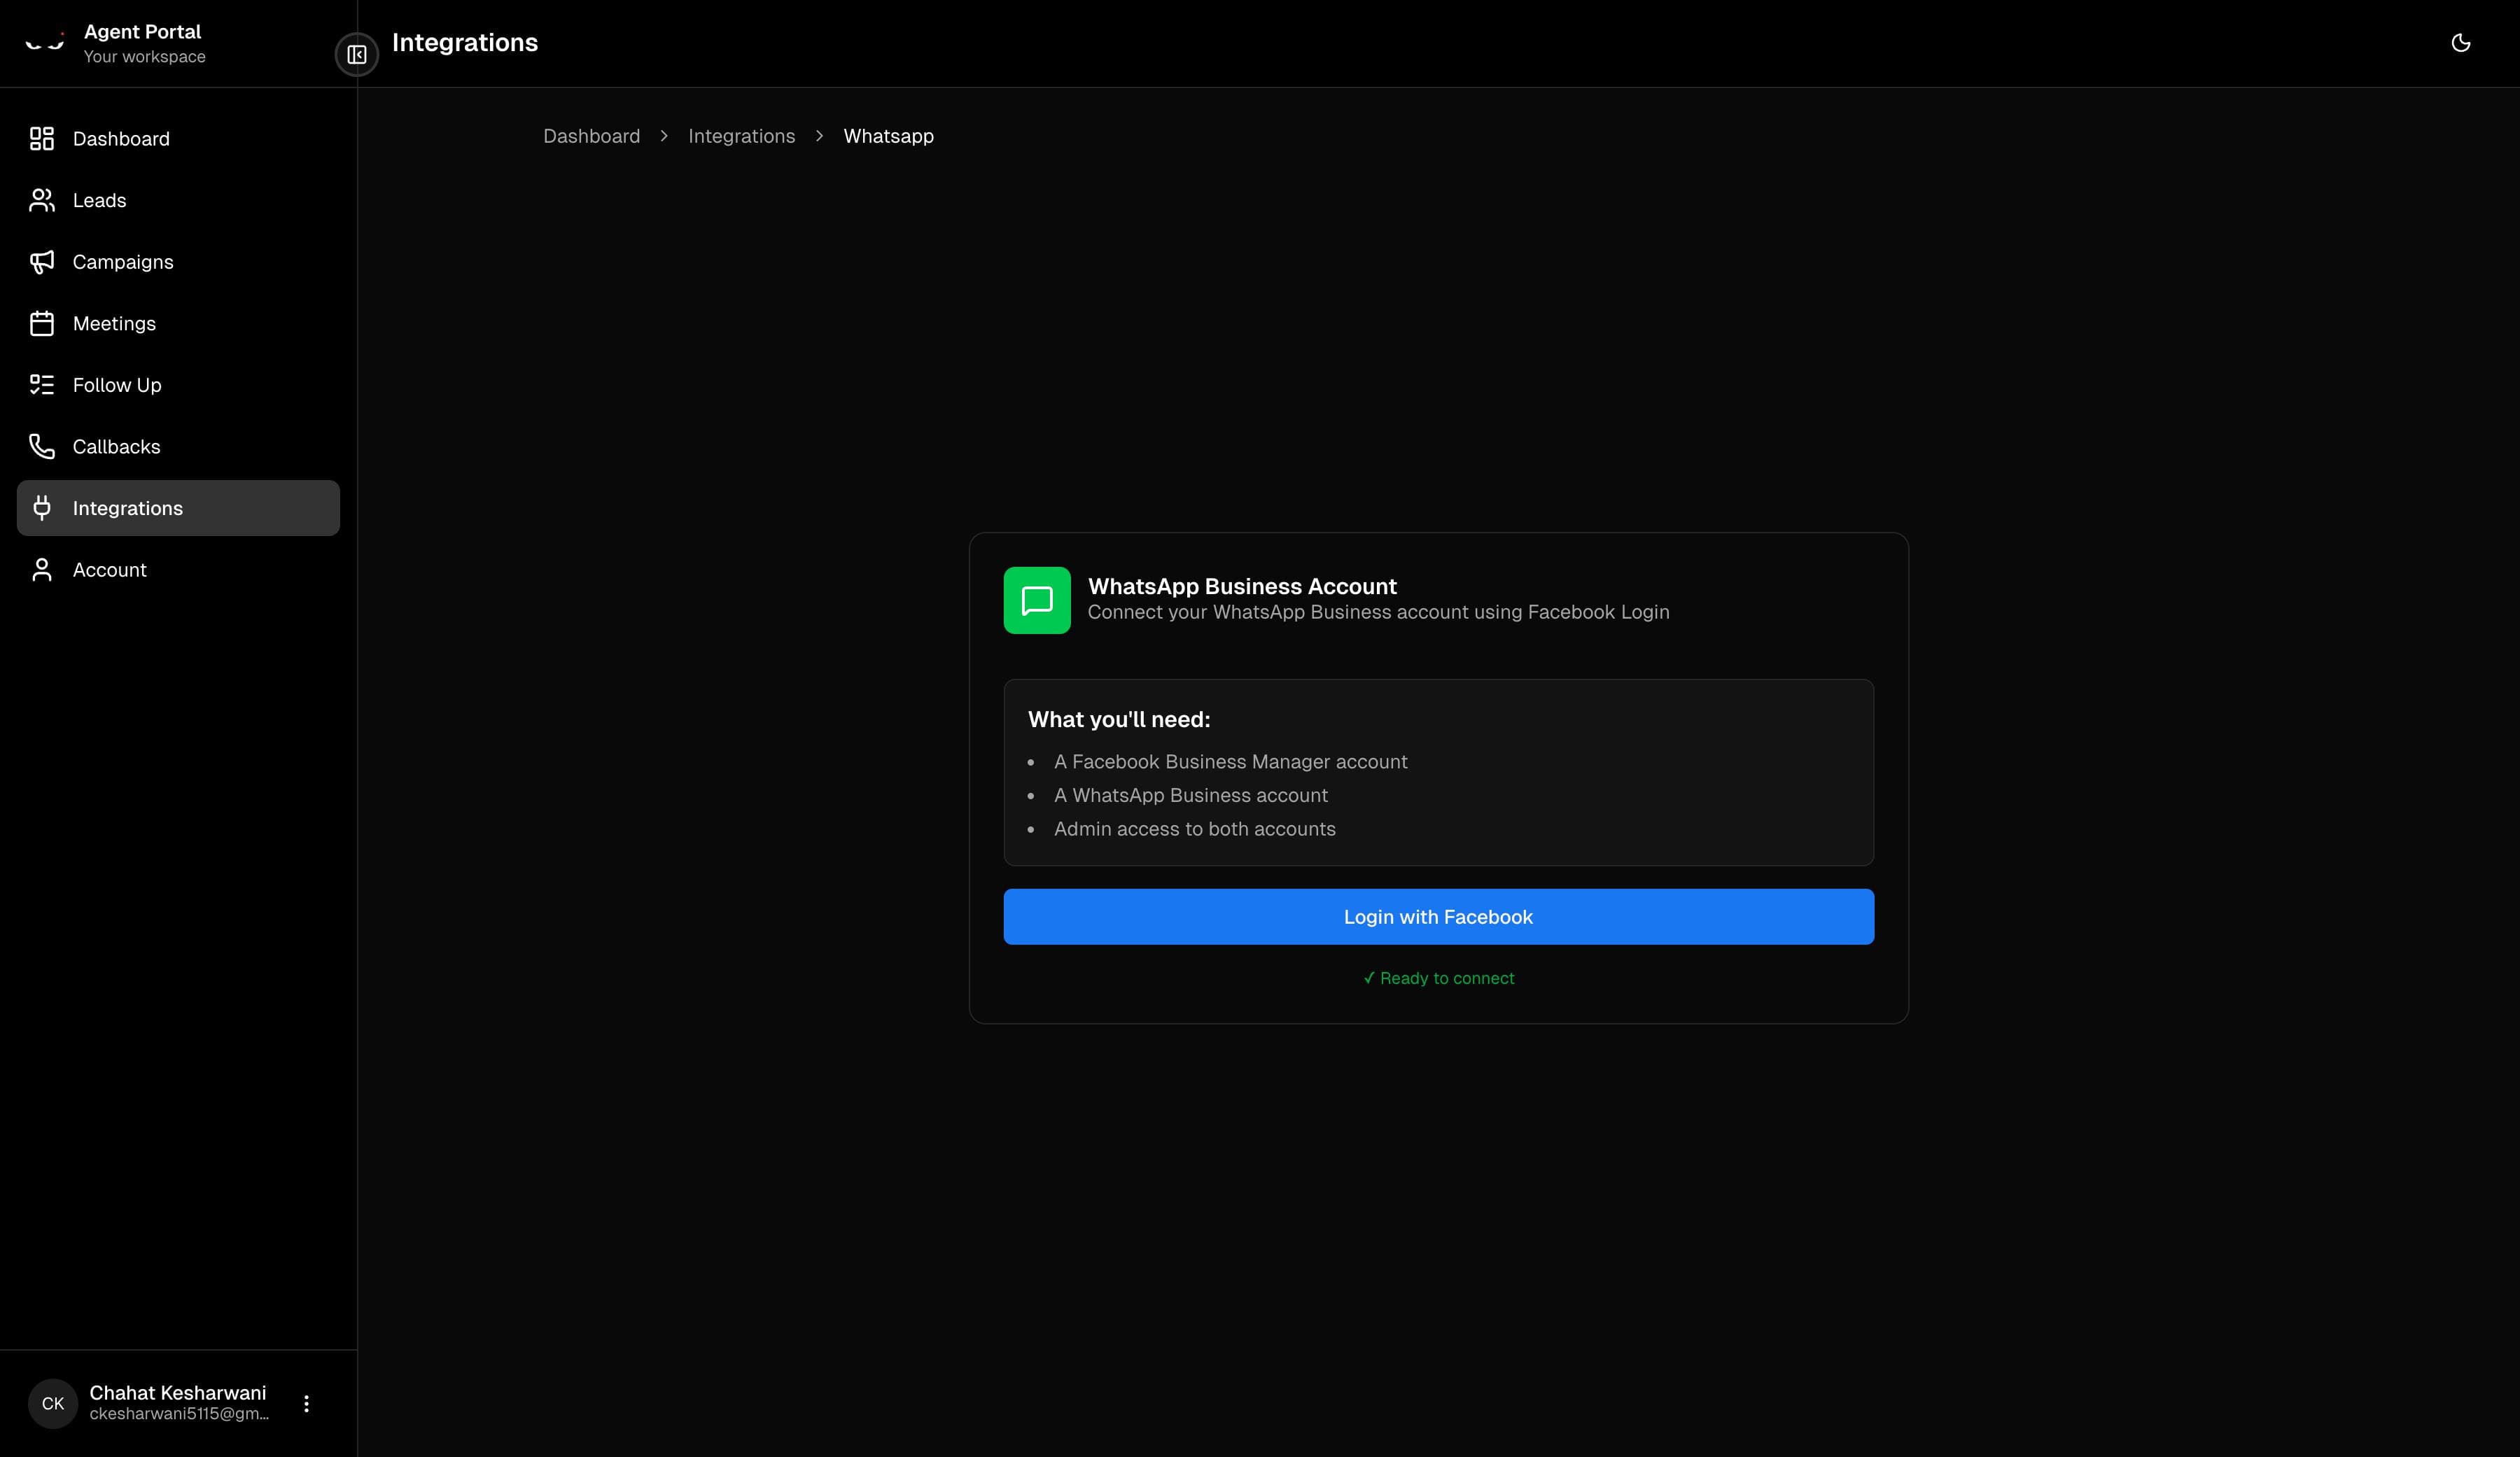Open user options three-dot menu

[306, 1403]
